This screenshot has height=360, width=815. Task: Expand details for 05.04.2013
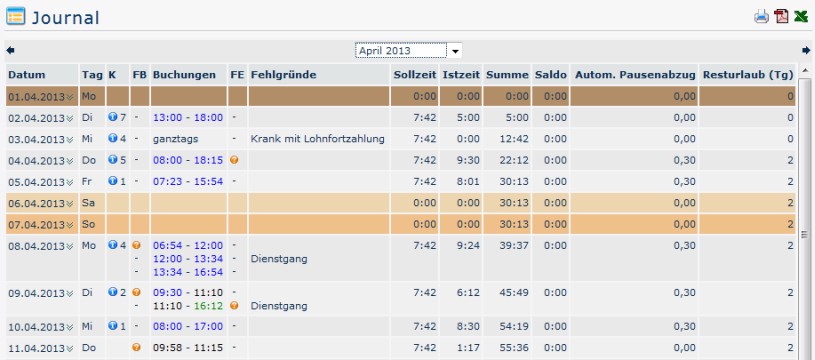coord(70,182)
